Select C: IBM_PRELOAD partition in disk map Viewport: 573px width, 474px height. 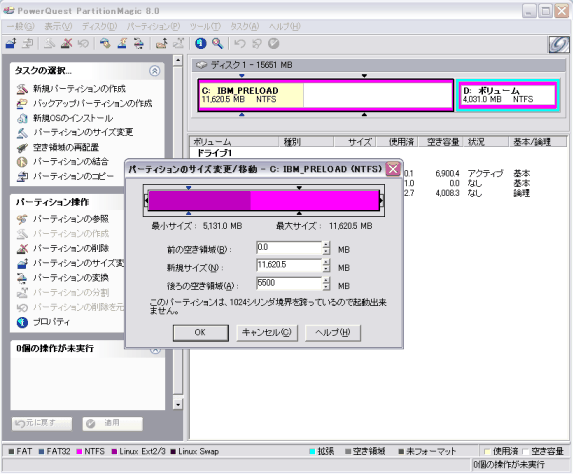coord(326,95)
